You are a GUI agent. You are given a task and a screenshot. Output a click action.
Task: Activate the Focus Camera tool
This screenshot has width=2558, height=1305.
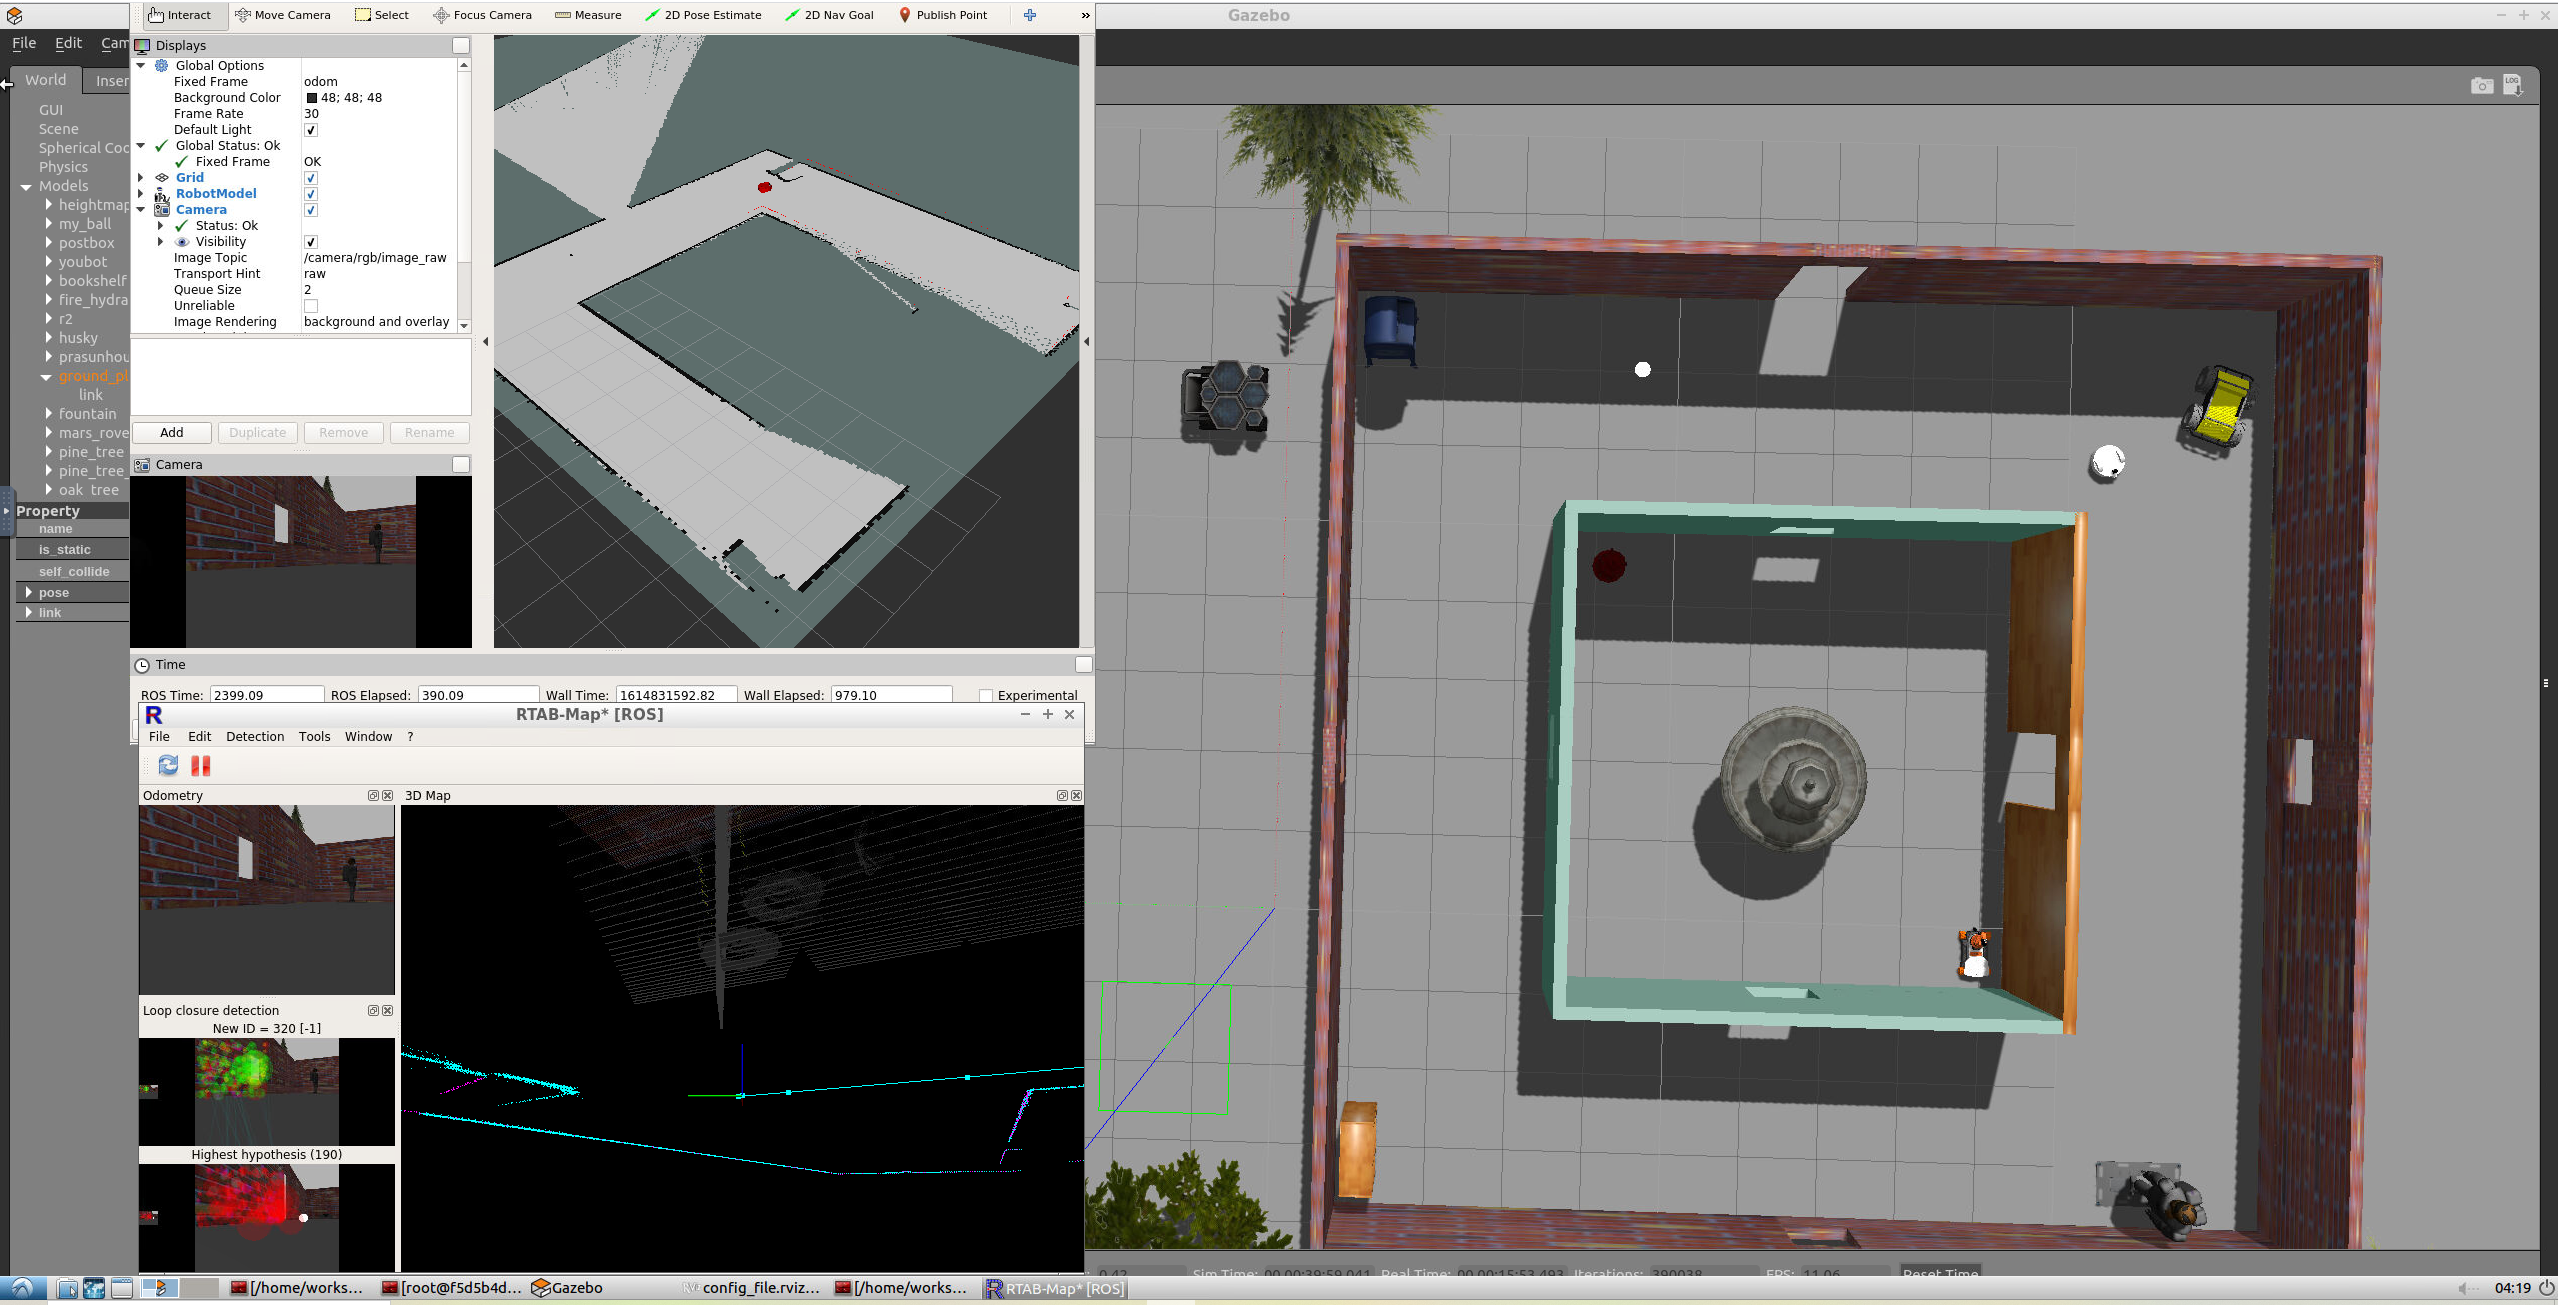[482, 15]
